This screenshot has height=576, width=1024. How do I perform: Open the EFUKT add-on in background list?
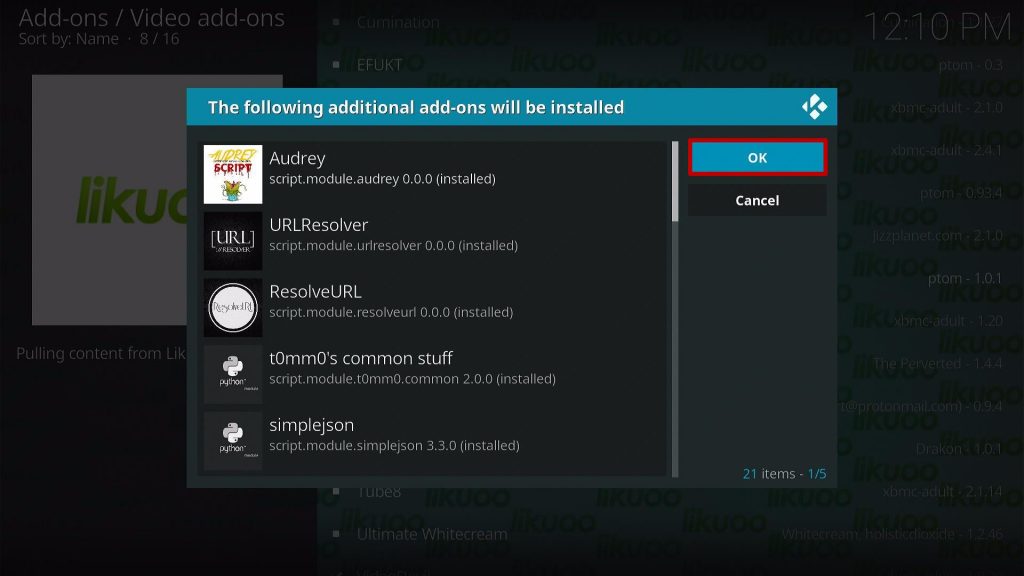(x=379, y=65)
